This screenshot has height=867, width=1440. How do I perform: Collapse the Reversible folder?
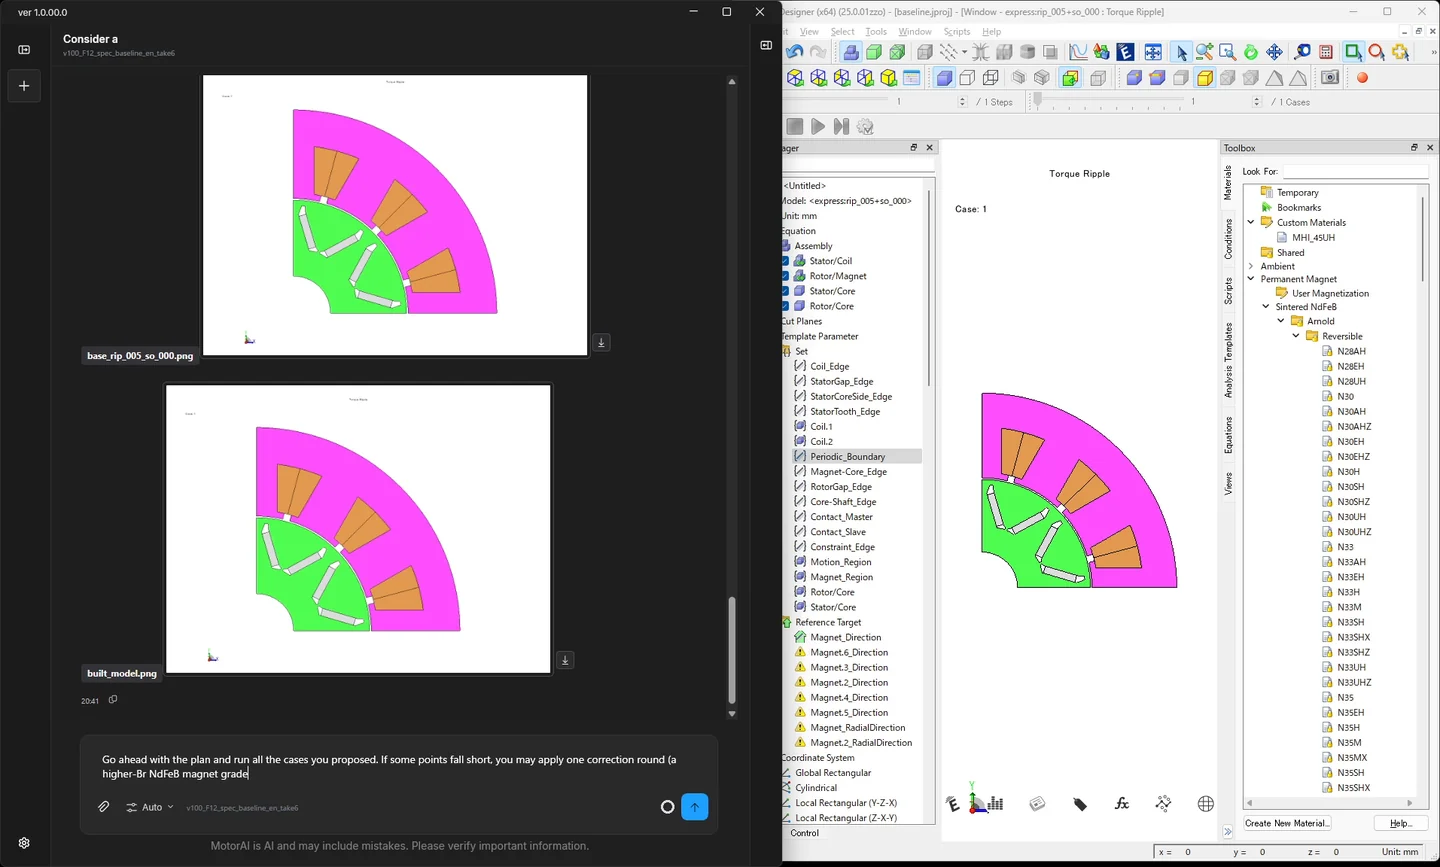(1296, 336)
